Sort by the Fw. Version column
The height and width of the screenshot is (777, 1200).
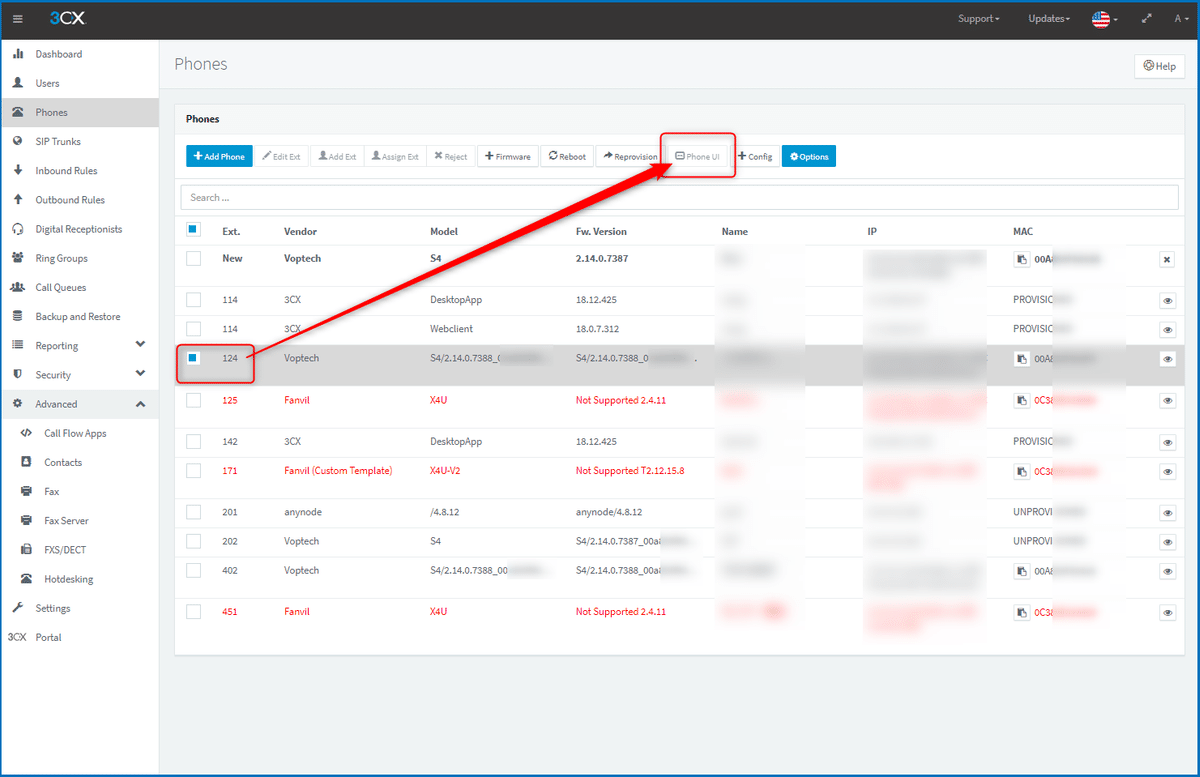(x=601, y=231)
